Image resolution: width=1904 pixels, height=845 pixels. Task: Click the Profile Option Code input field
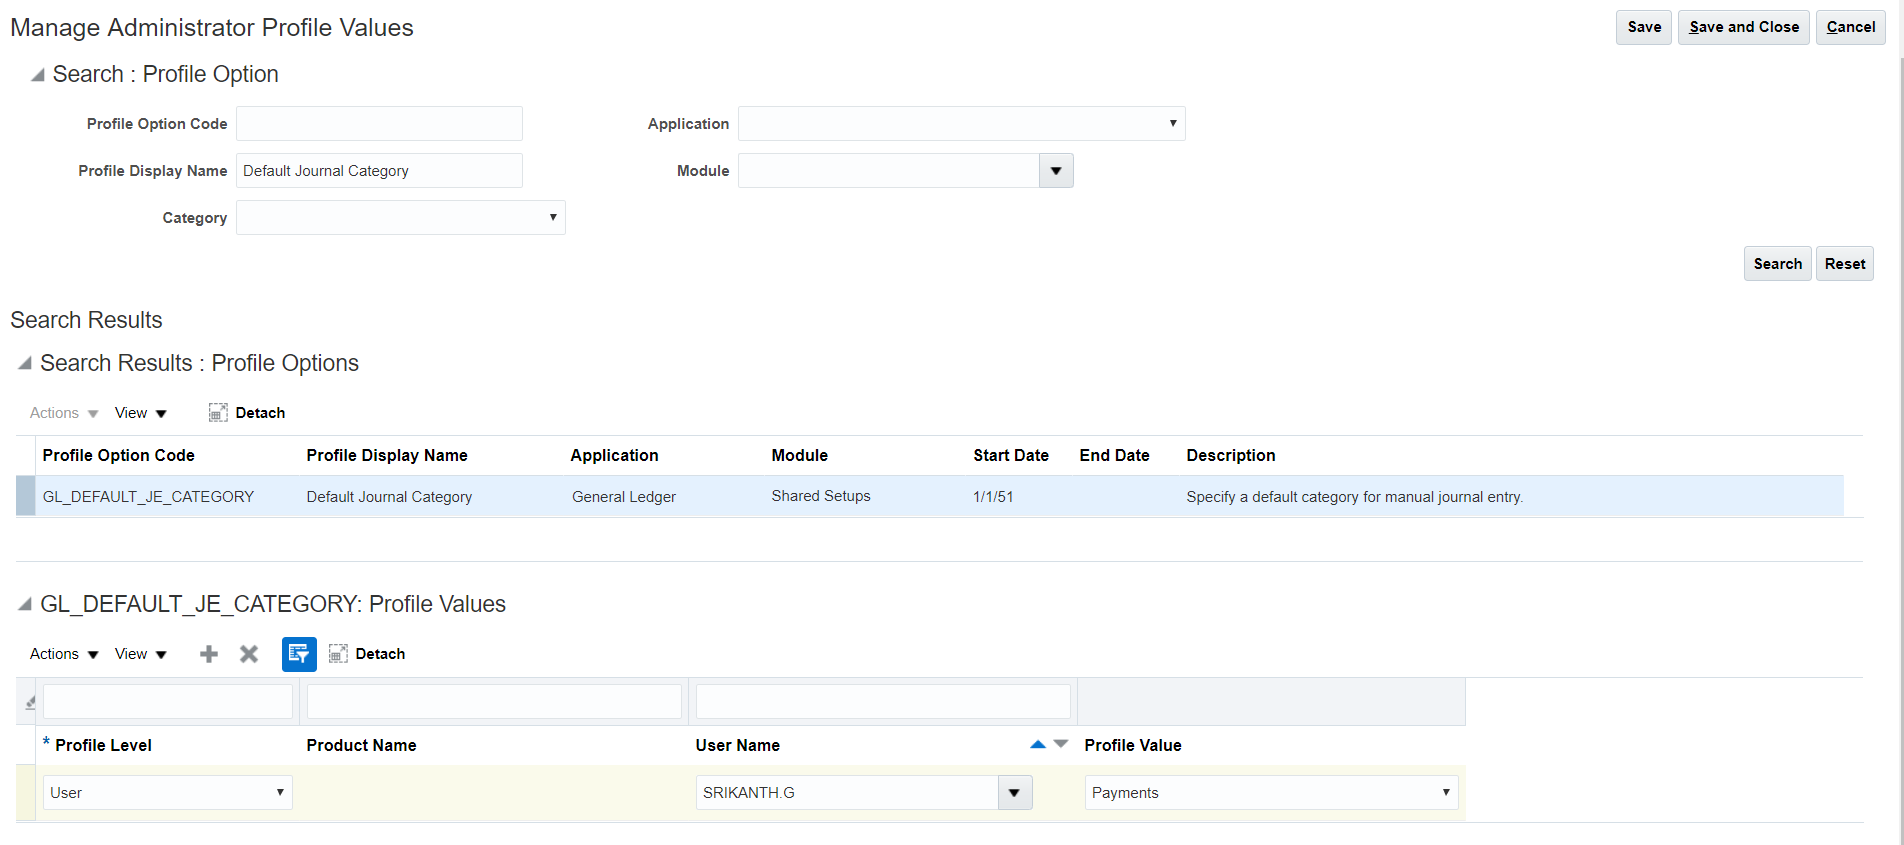point(379,124)
